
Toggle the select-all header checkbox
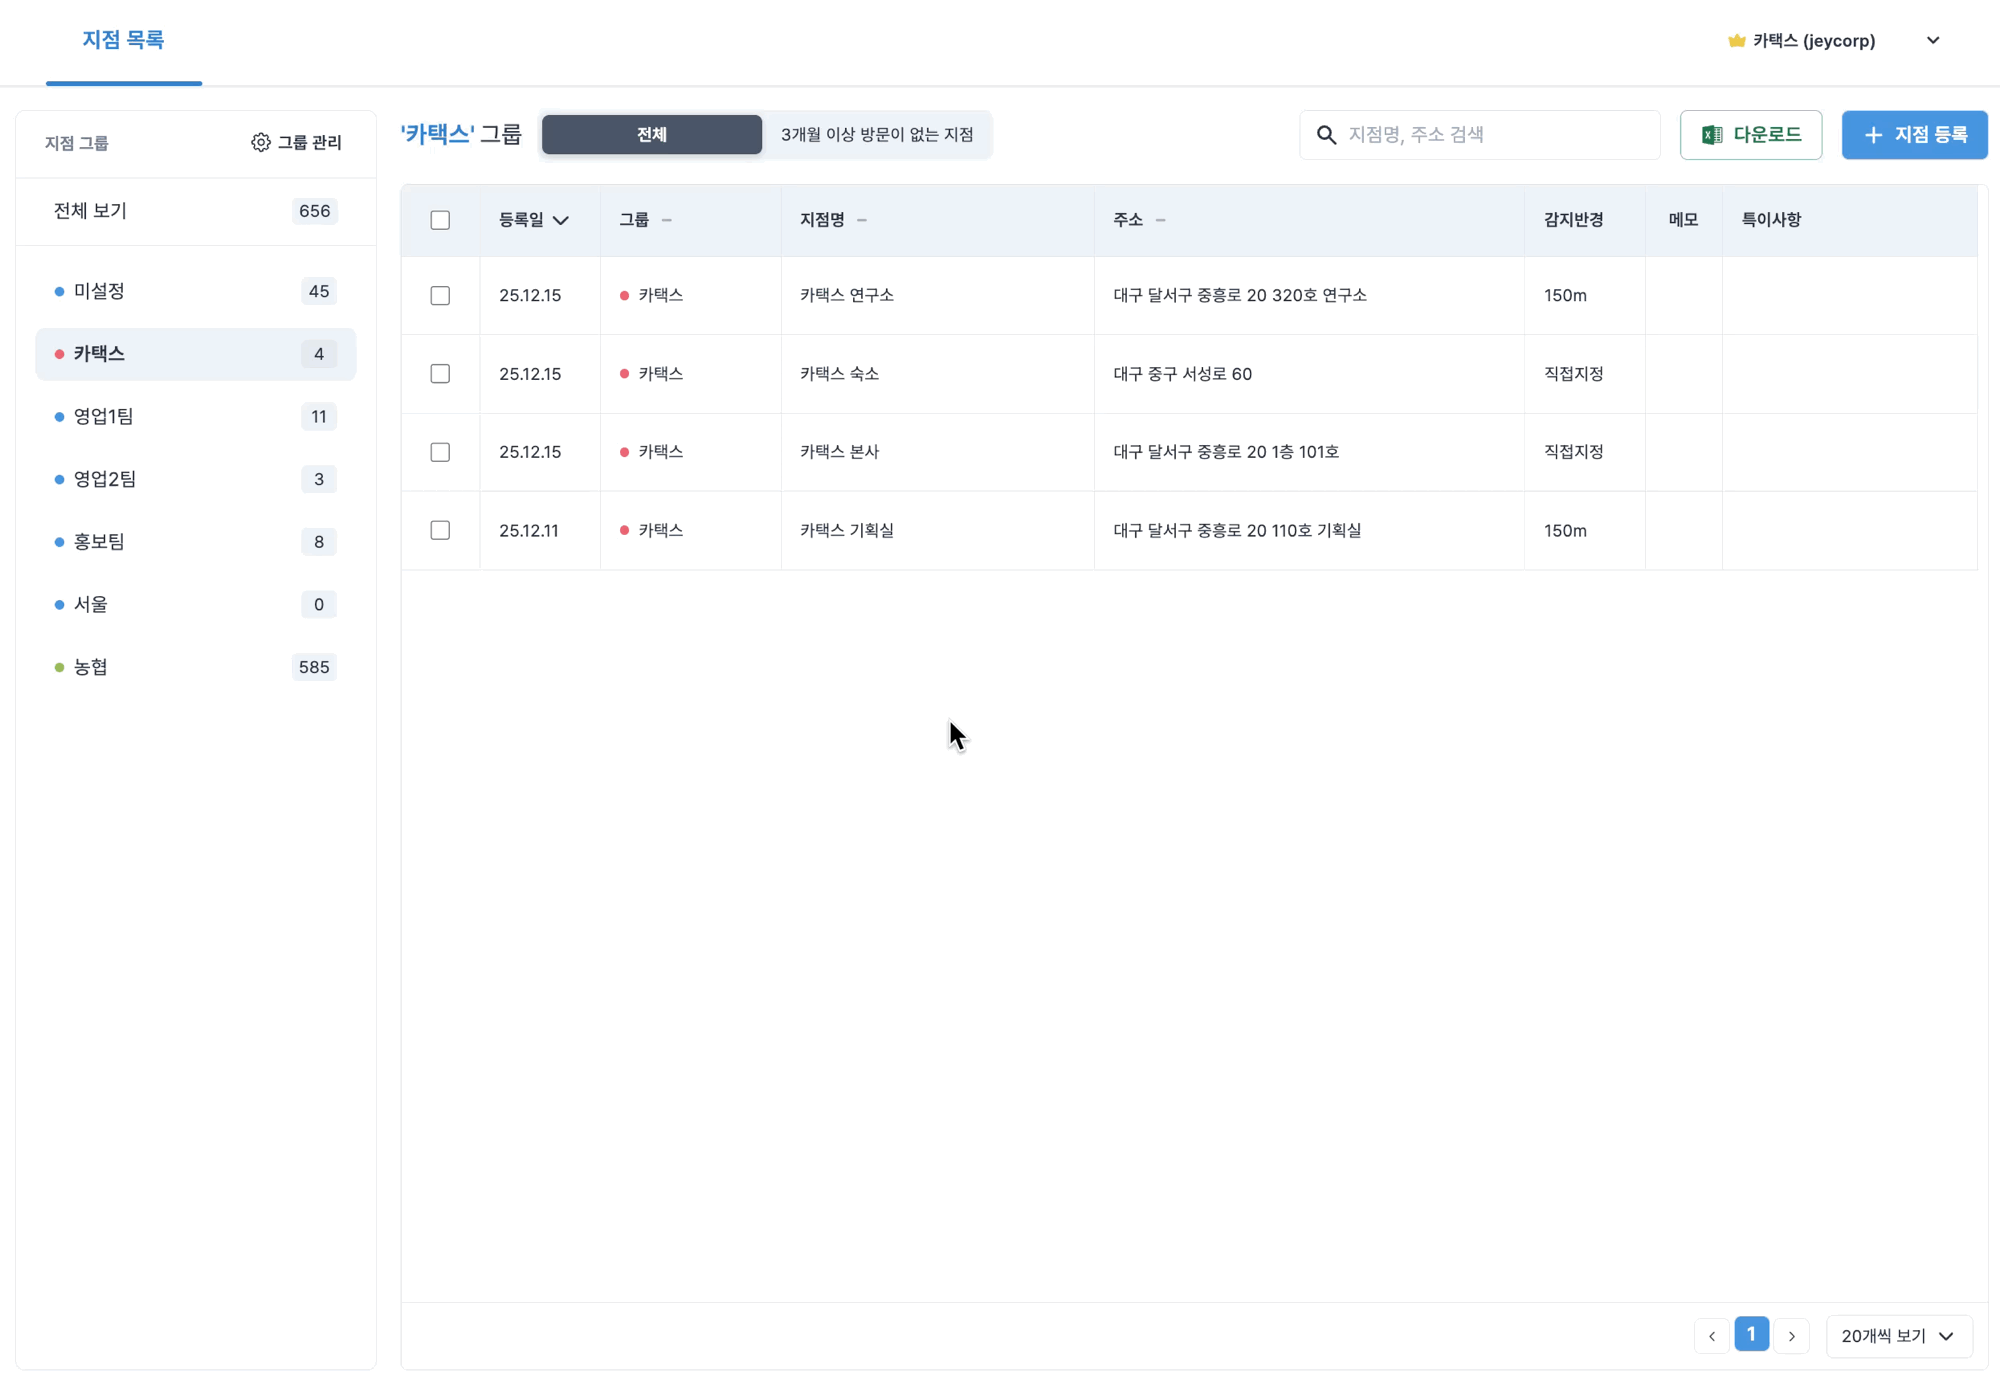[x=440, y=220]
